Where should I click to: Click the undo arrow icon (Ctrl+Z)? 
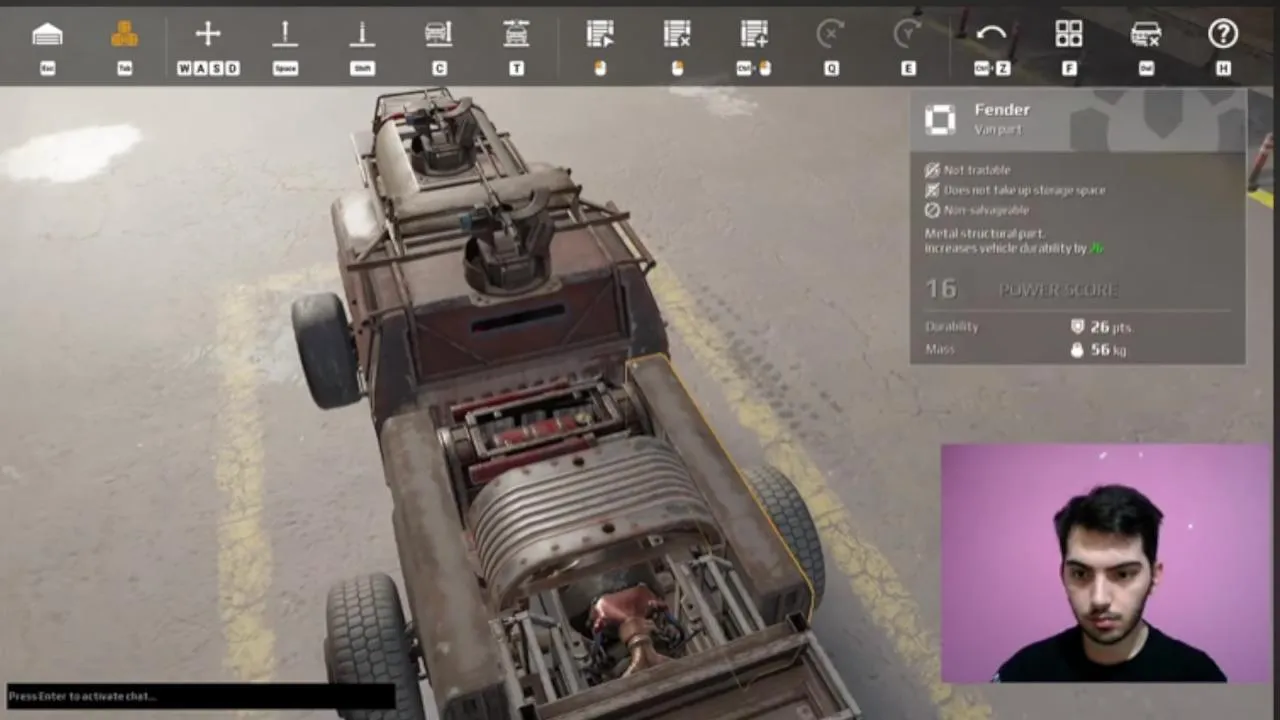coord(992,34)
